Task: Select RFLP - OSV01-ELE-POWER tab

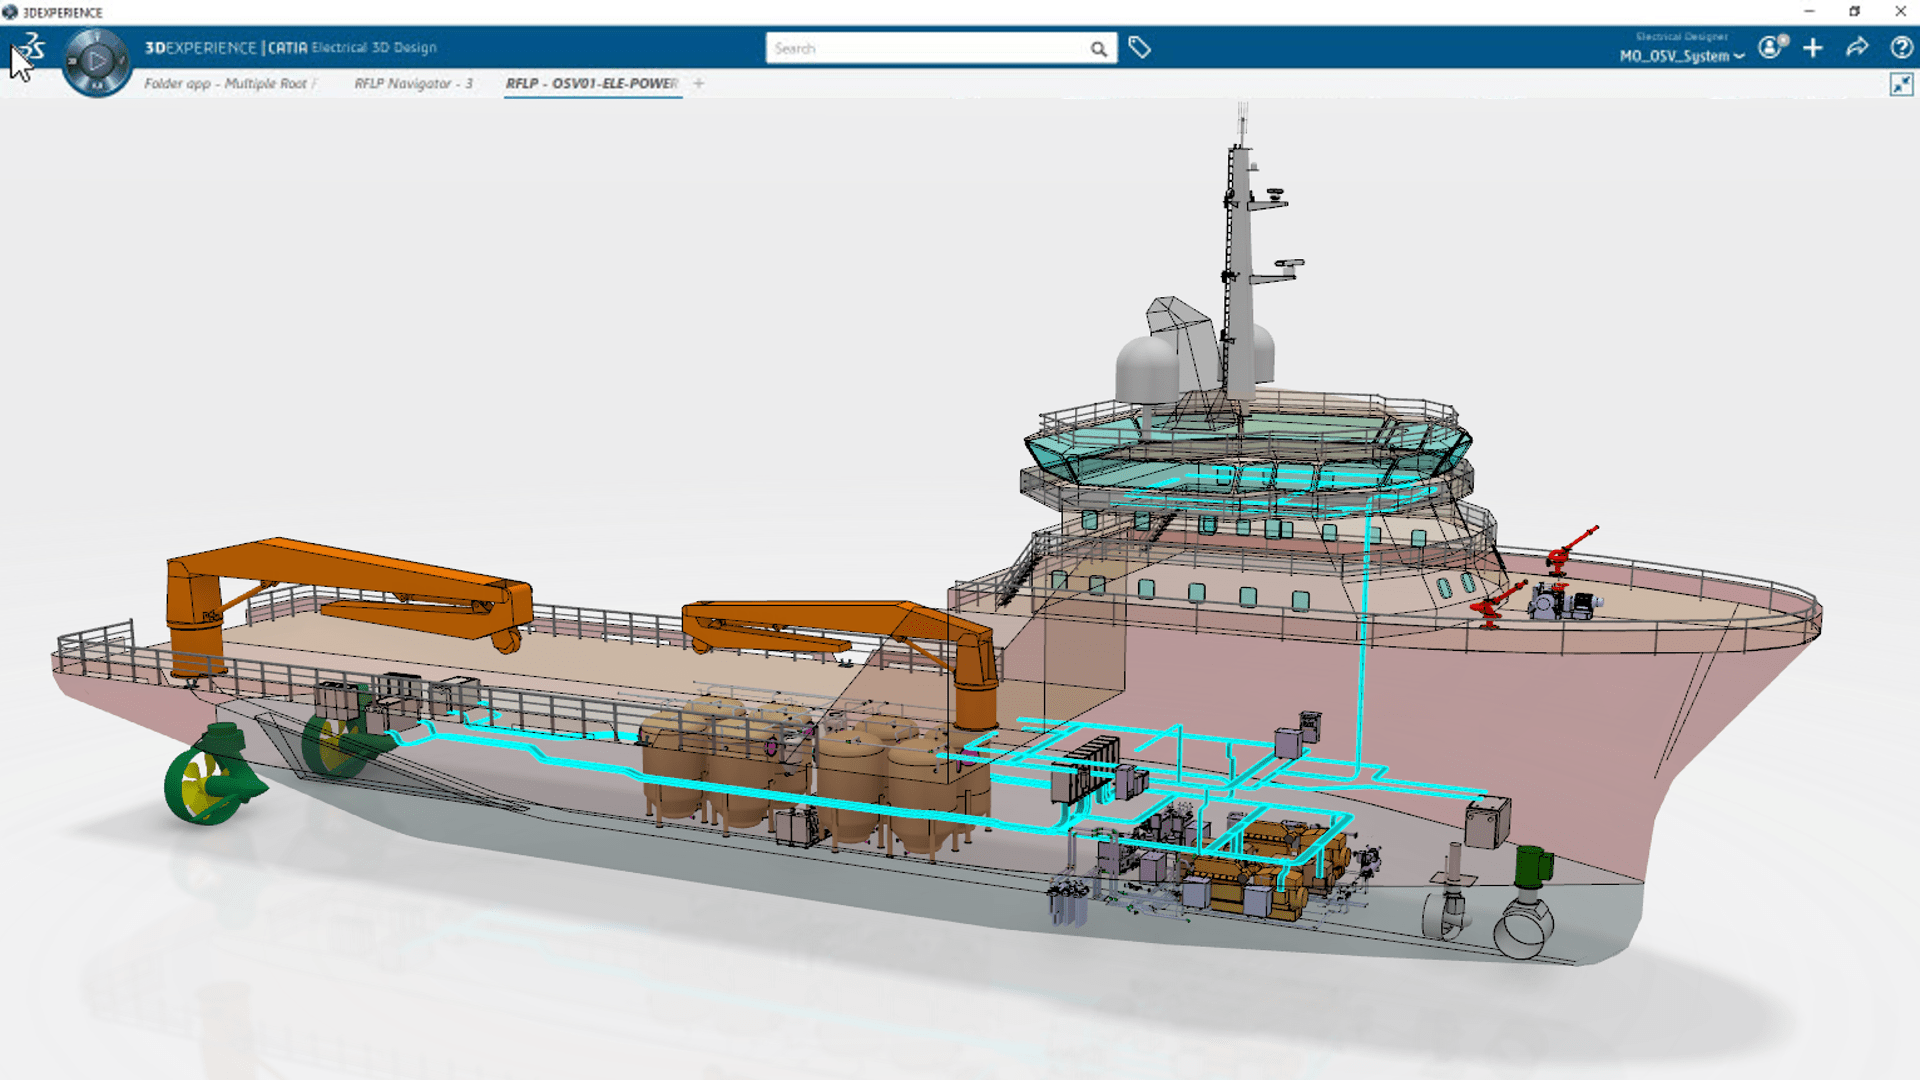Action: [x=591, y=83]
